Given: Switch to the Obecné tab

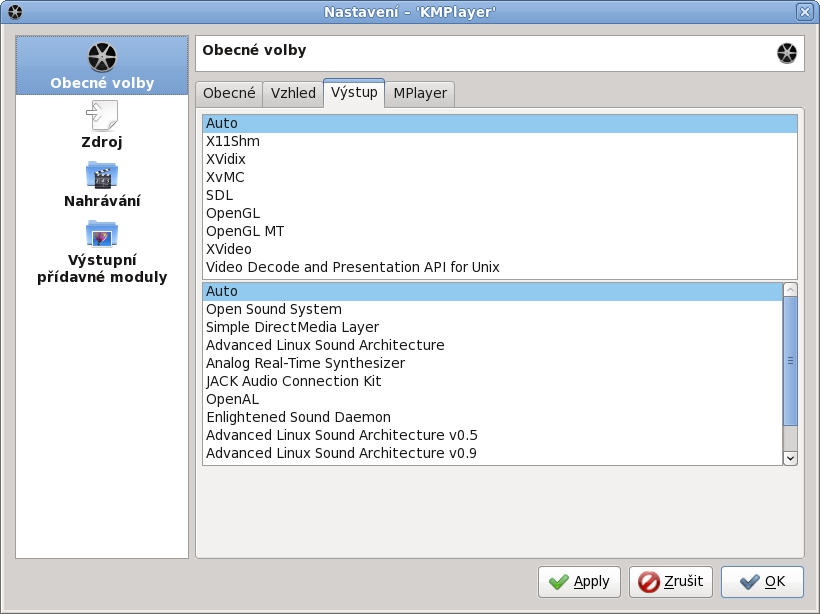Looking at the screenshot, I should pos(229,94).
